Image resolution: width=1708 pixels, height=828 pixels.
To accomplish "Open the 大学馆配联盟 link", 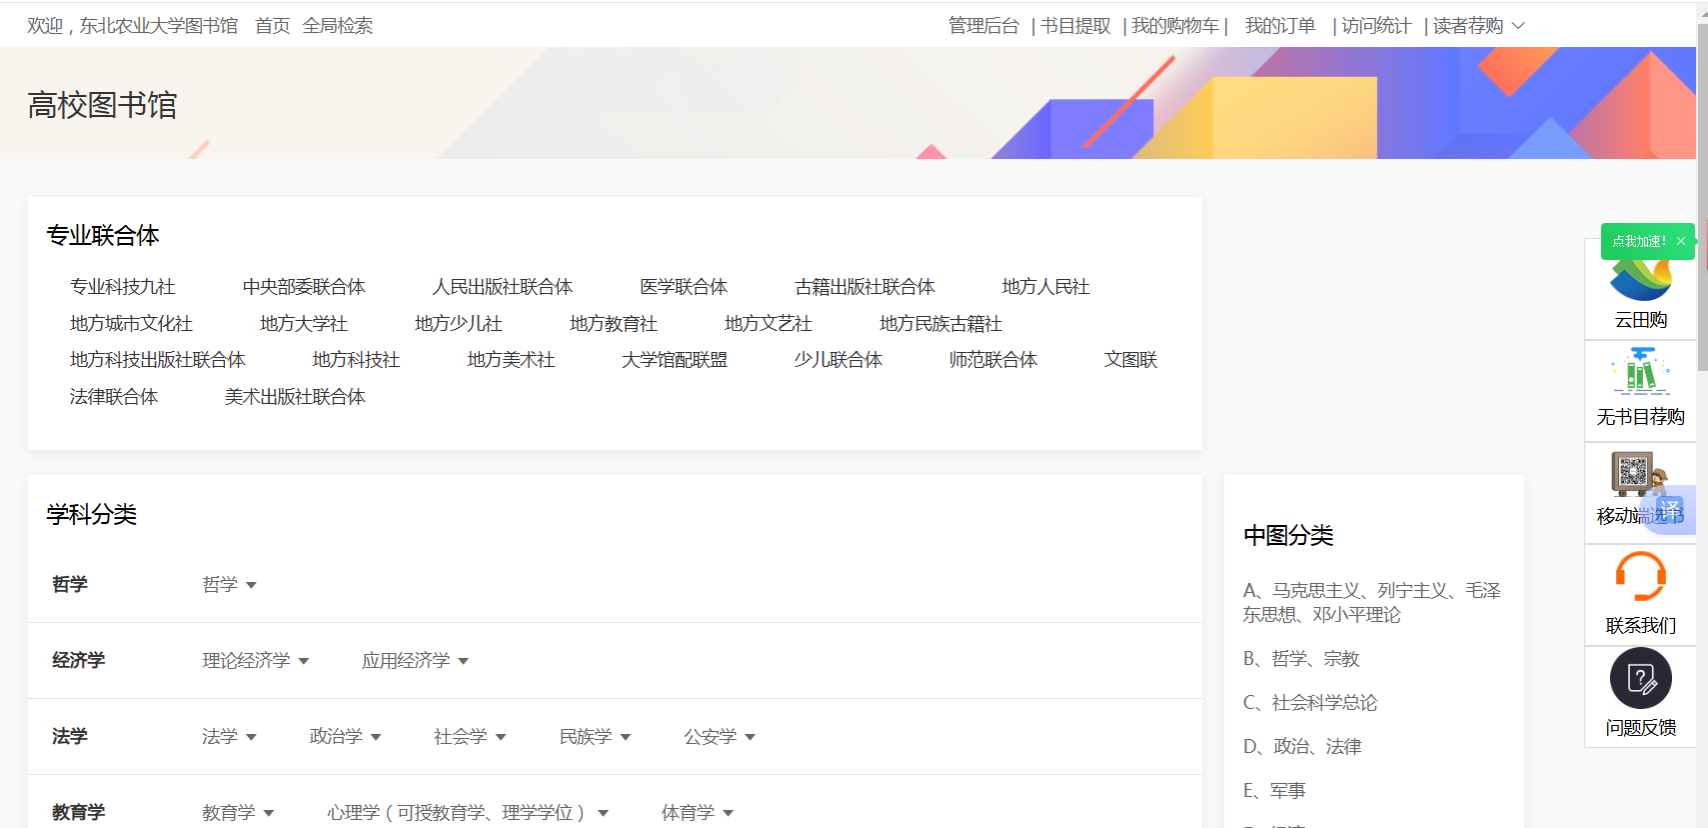I will pos(674,360).
